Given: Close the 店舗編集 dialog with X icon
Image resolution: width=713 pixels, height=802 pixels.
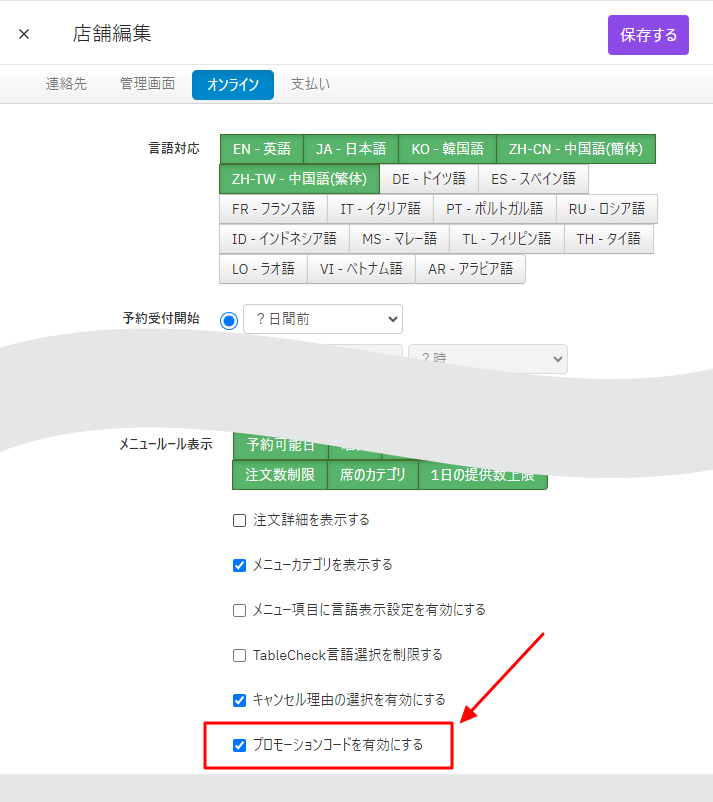Looking at the screenshot, I should pyautogui.click(x=24, y=34).
